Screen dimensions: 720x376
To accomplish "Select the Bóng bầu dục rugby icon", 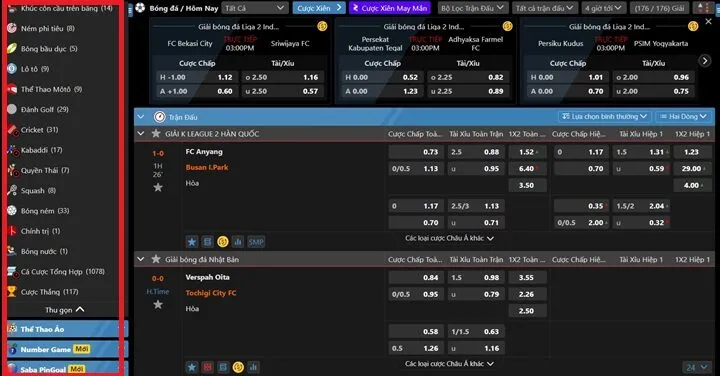I will click(12, 49).
